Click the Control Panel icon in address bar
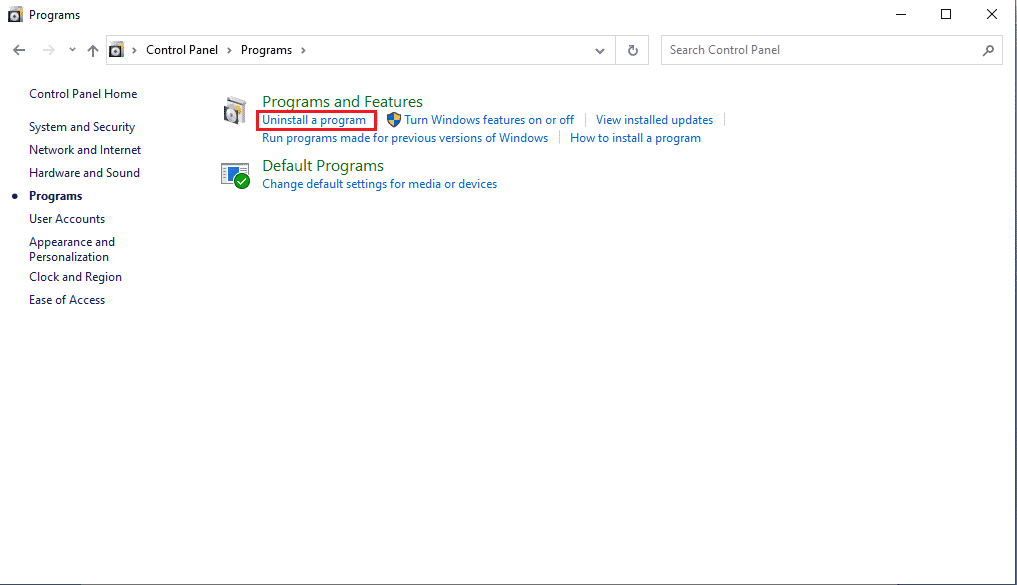 (x=117, y=50)
